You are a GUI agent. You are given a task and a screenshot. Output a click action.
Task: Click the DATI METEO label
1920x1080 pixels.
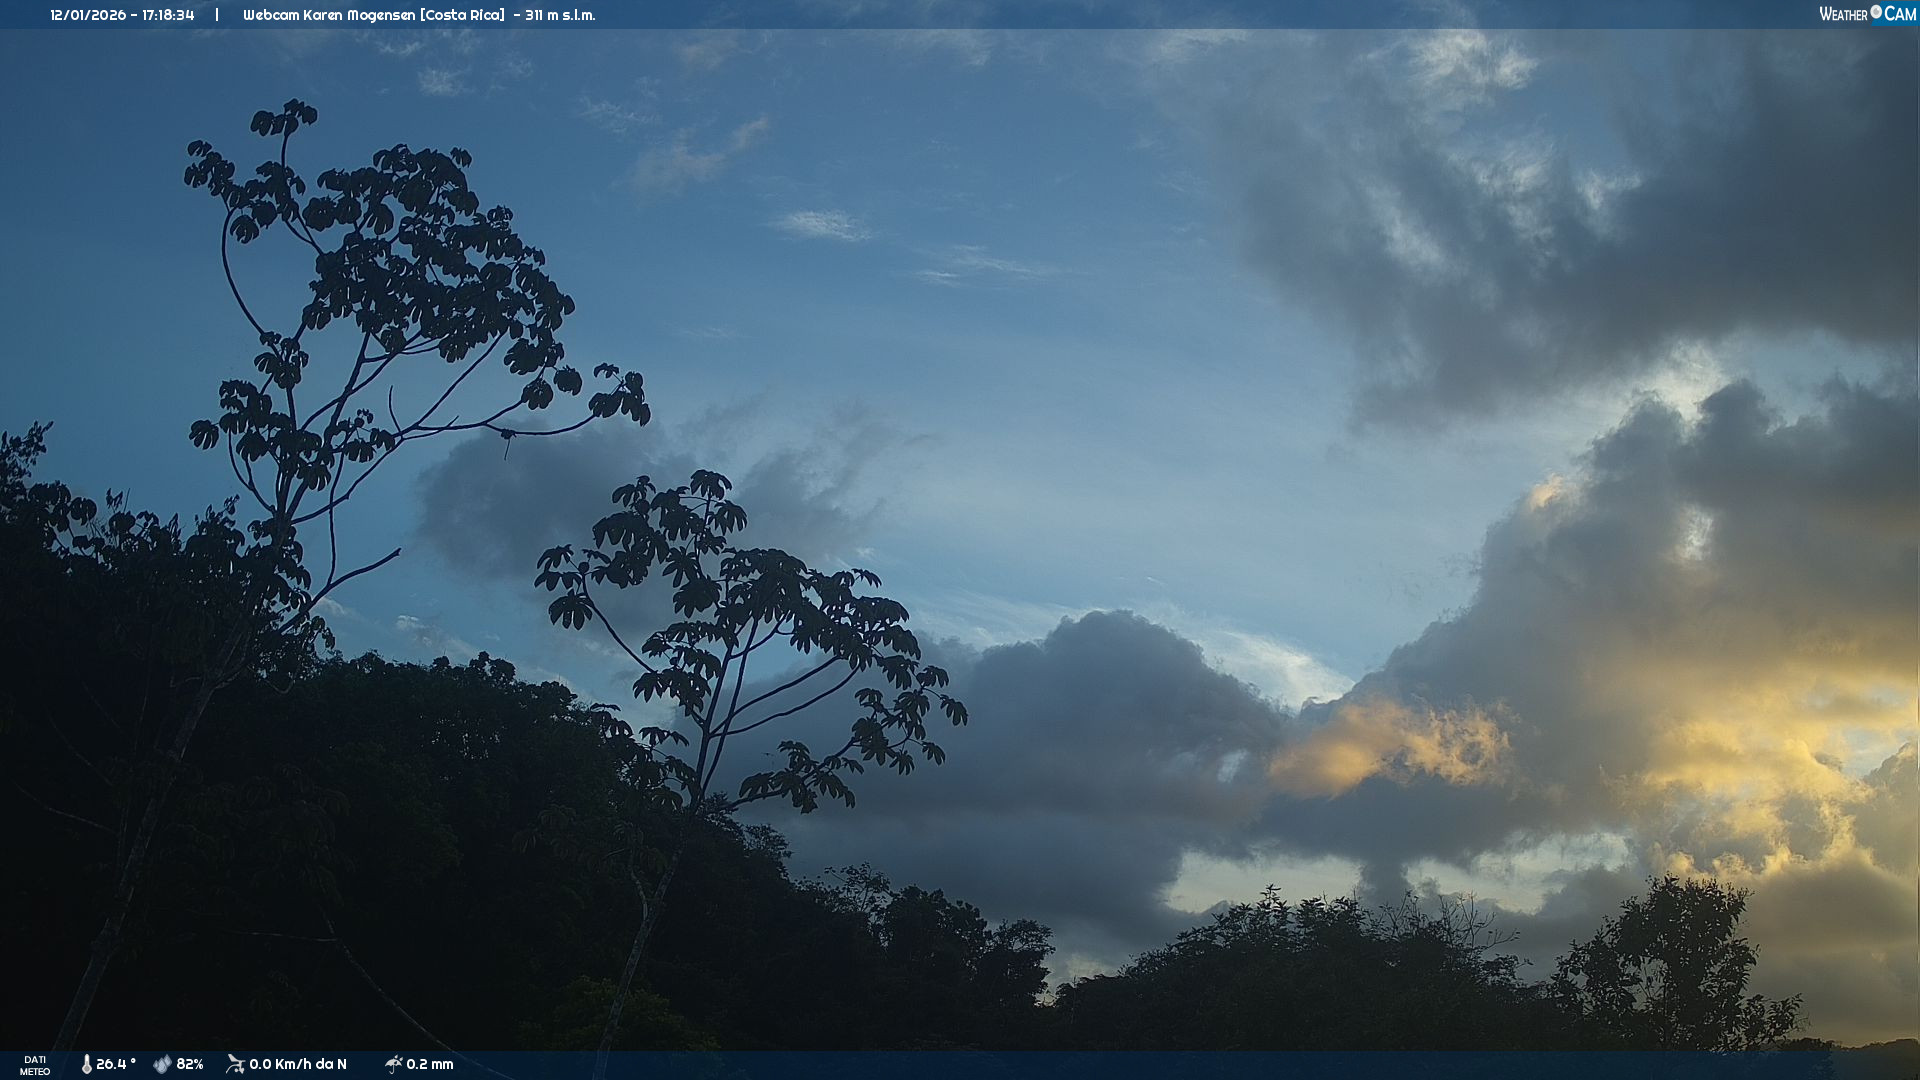click(x=35, y=1065)
